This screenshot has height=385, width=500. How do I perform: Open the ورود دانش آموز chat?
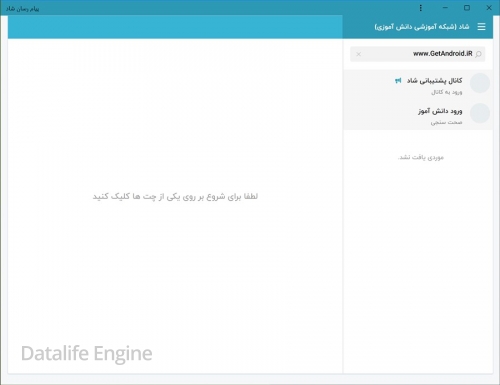coord(418,115)
